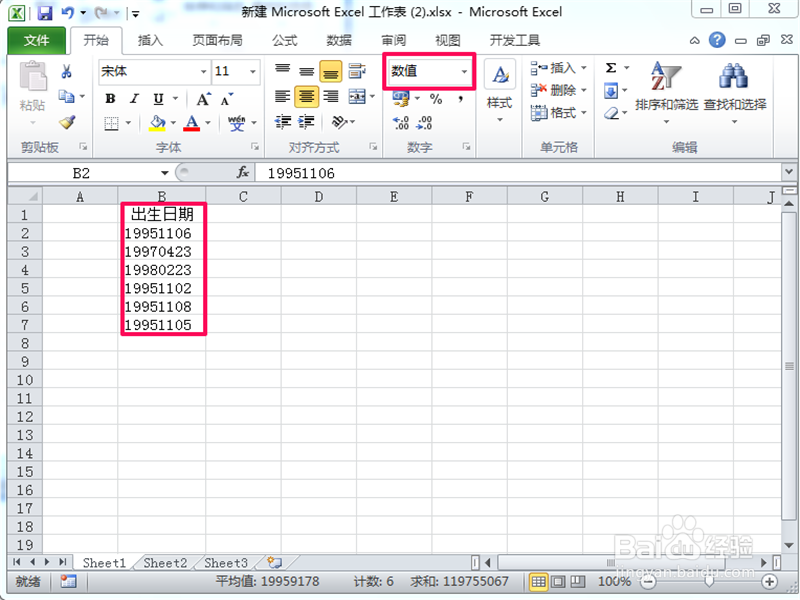Toggle top align
This screenshot has height=600, width=800.
click(282, 71)
